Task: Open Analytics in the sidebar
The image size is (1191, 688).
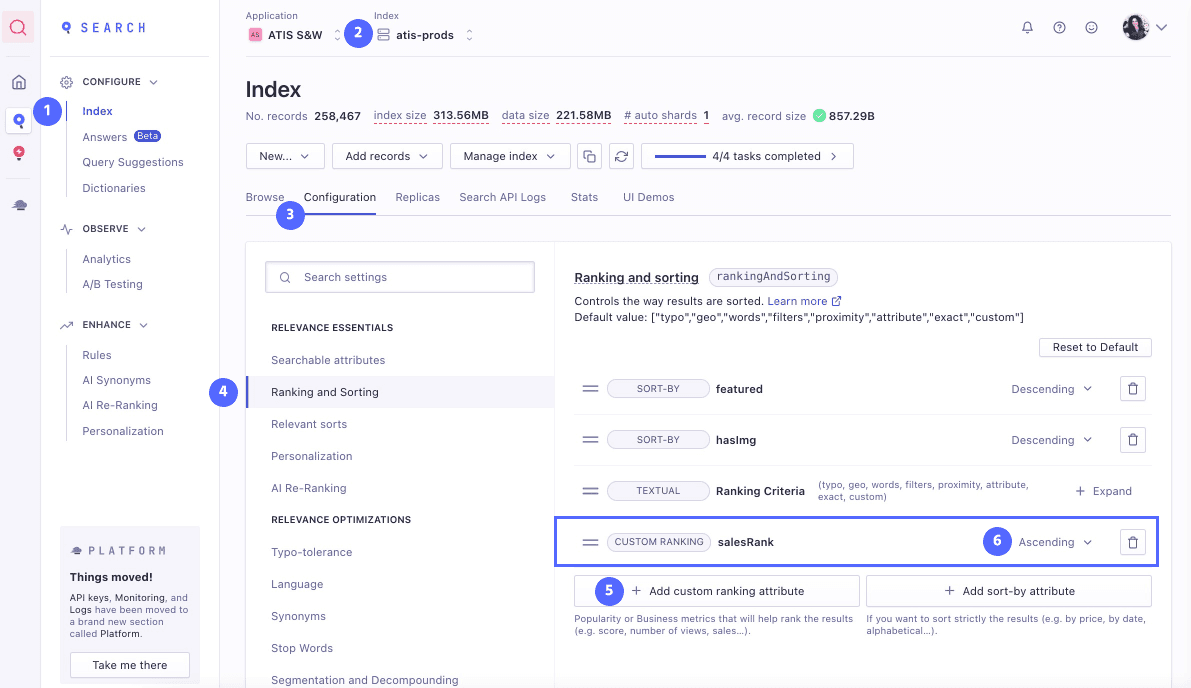Action: [x=106, y=259]
